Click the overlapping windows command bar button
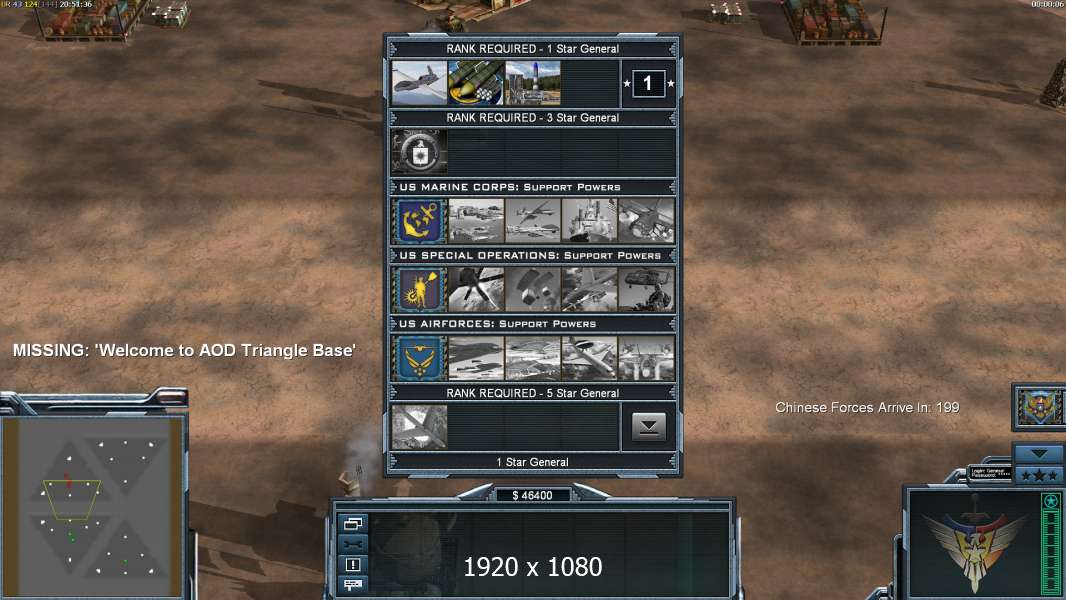This screenshot has width=1066, height=600. [353, 523]
